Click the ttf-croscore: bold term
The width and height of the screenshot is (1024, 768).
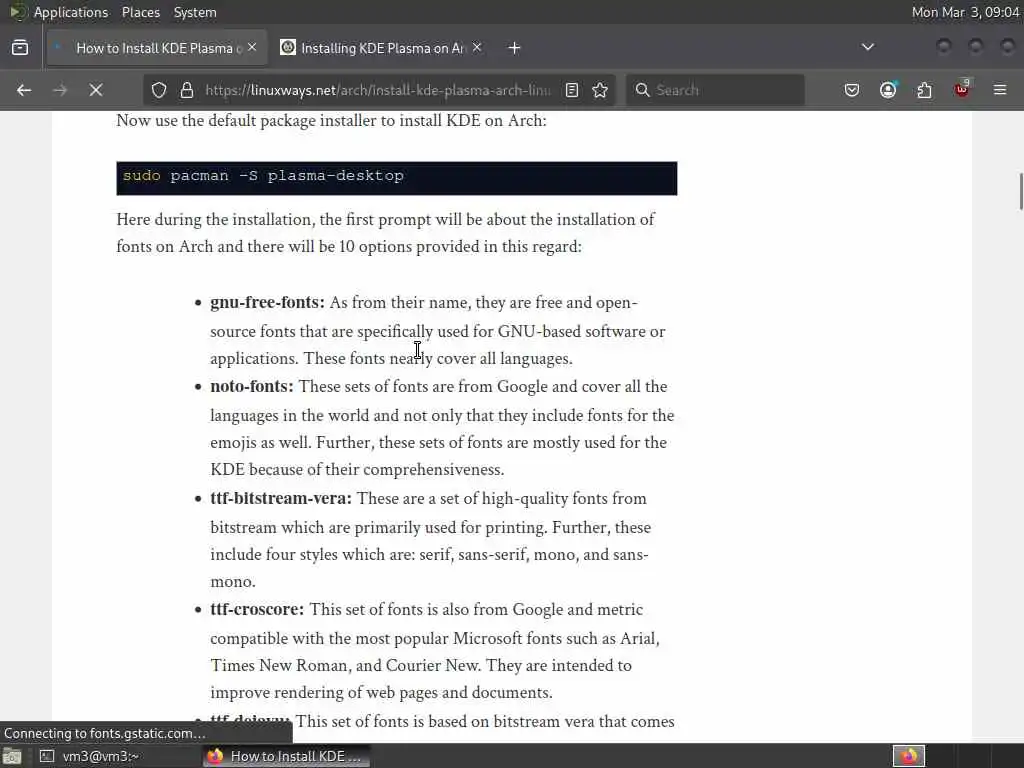pos(257,609)
